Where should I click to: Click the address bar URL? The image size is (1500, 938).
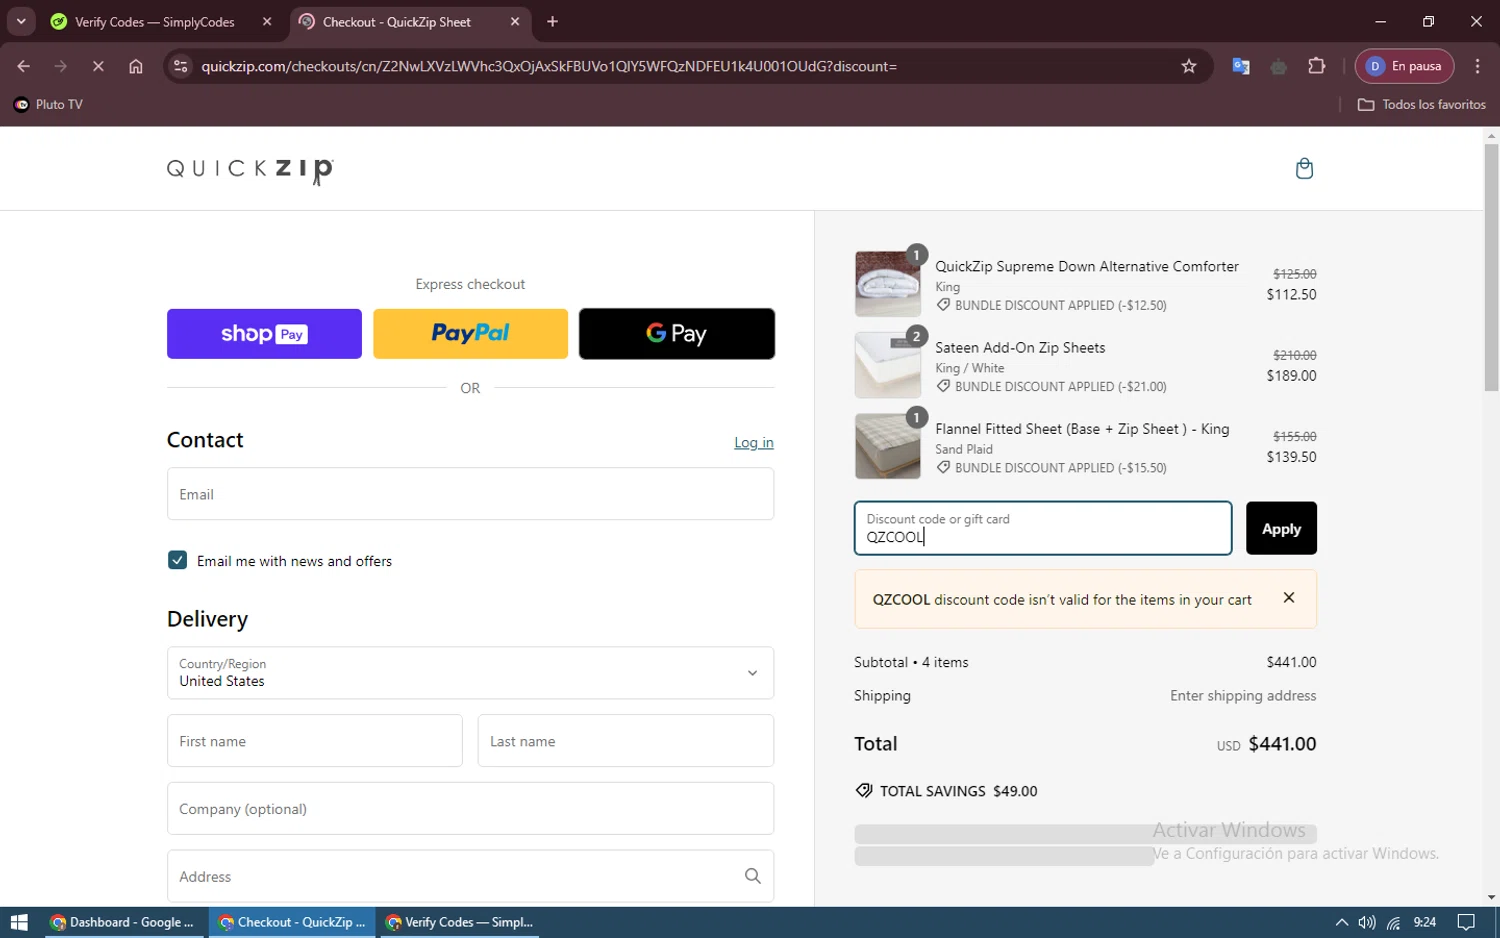pyautogui.click(x=549, y=66)
